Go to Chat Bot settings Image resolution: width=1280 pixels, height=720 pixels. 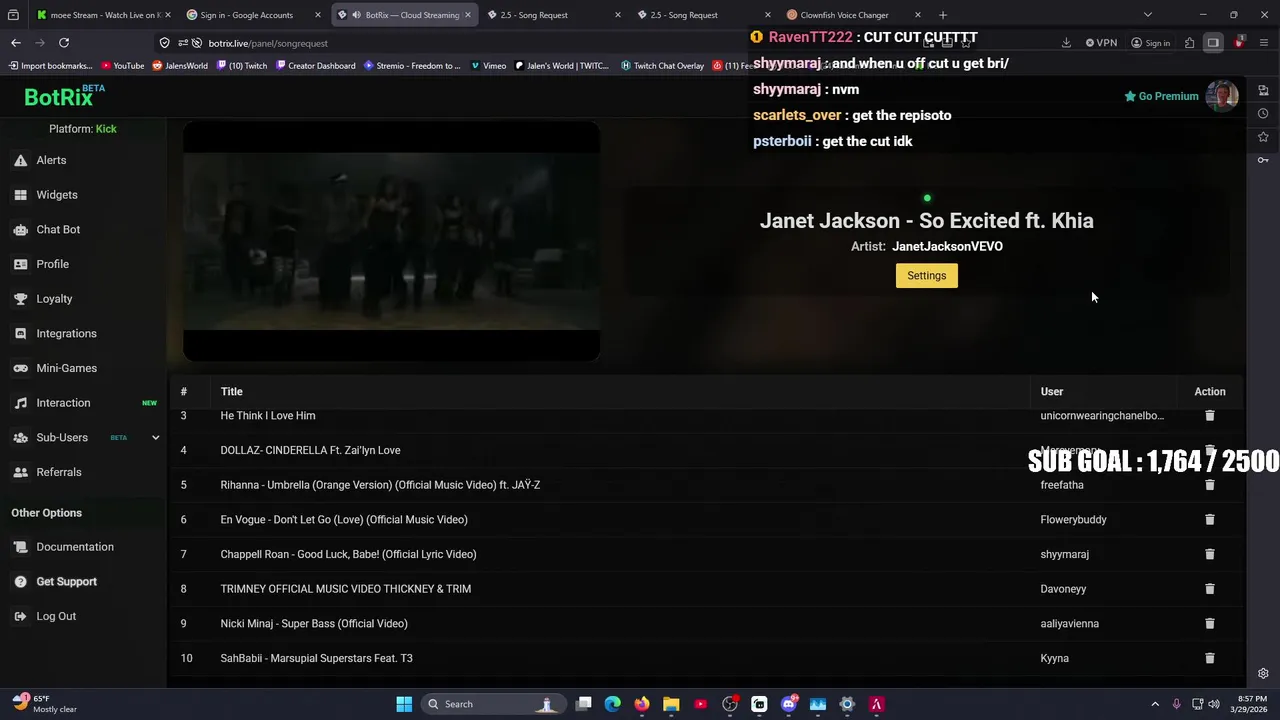pyautogui.click(x=58, y=229)
